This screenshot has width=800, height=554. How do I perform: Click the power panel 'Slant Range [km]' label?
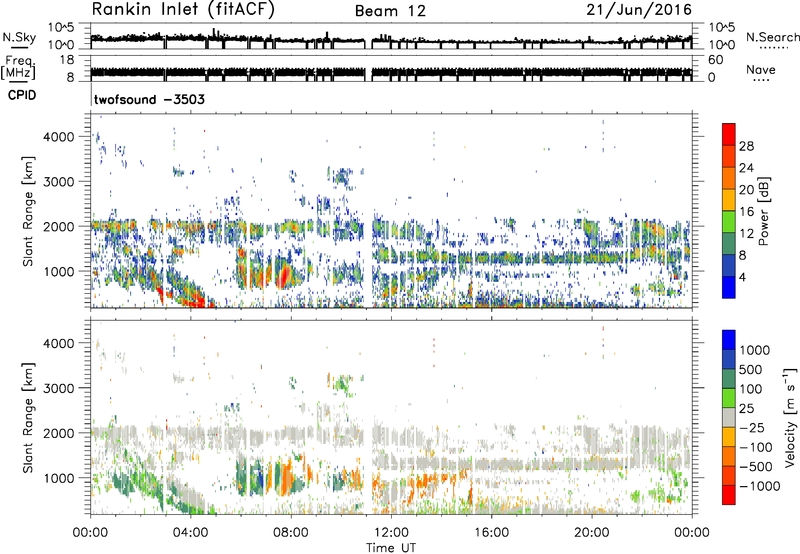pyautogui.click(x=28, y=211)
